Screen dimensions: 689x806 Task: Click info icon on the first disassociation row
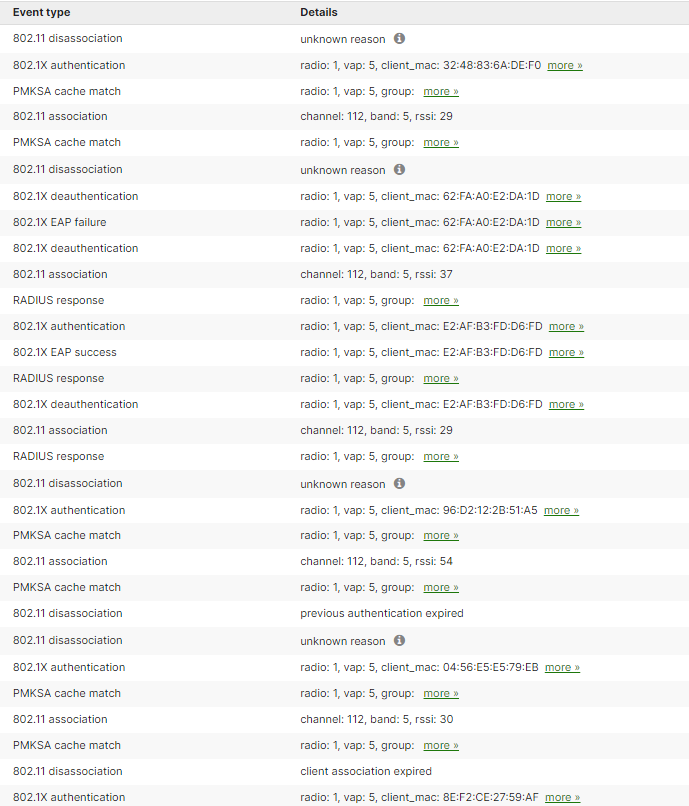[x=399, y=39]
